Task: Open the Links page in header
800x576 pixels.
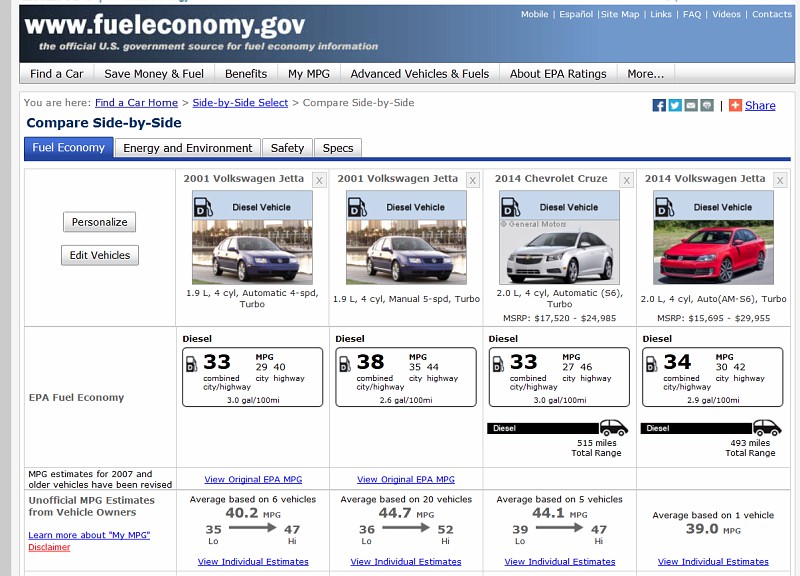Action: (661, 14)
